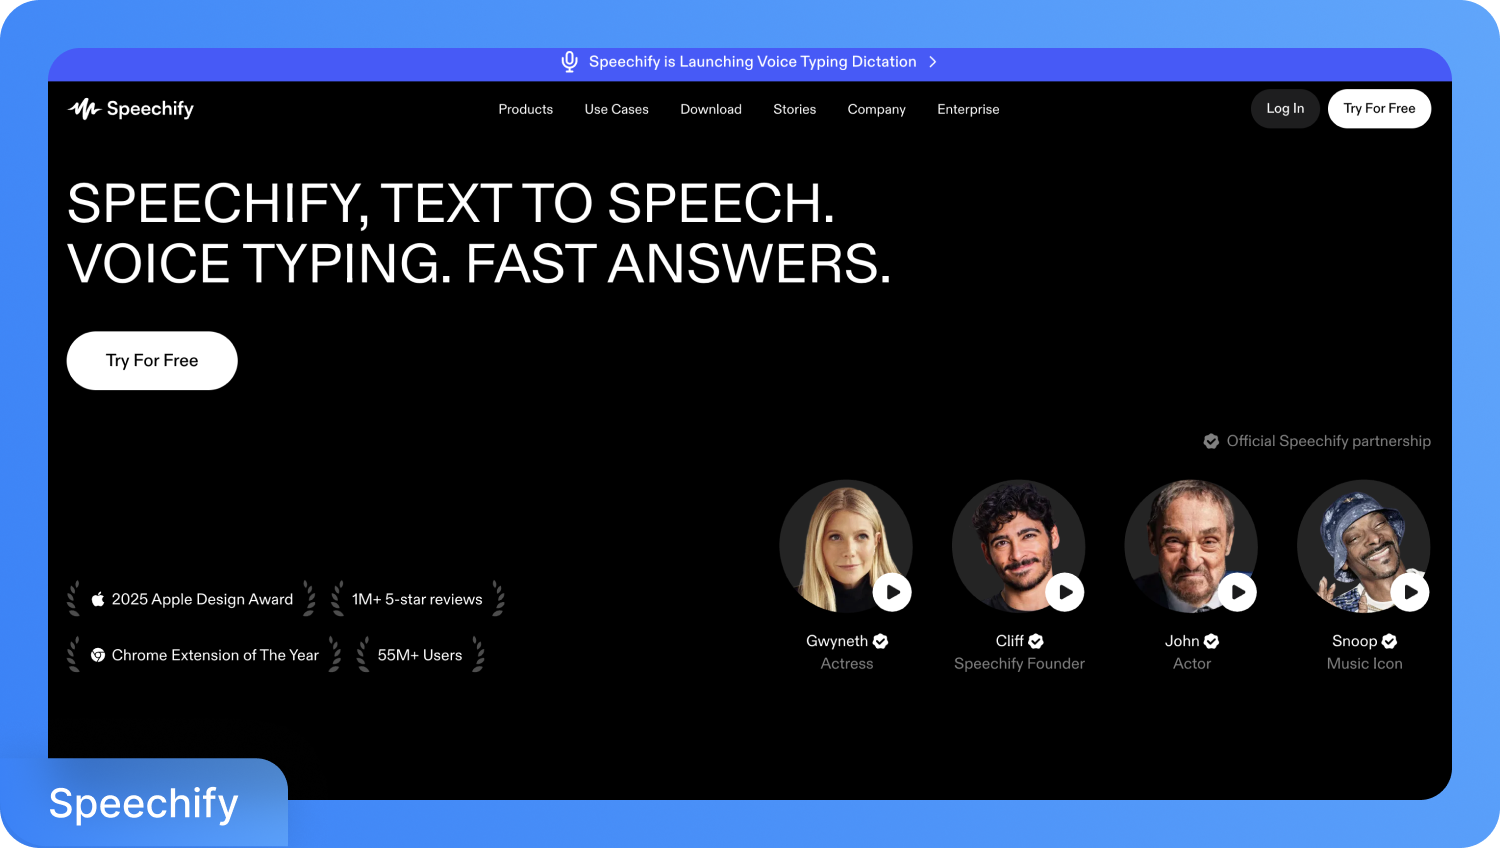
Task: Click the verified badge next to Snoop
Action: pyautogui.click(x=1388, y=641)
